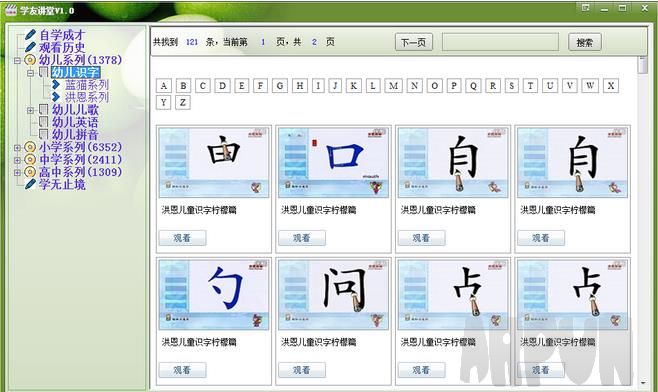Viewport: 658px width, 392px height.
Task: Filter by letter K
Action: tap(354, 86)
